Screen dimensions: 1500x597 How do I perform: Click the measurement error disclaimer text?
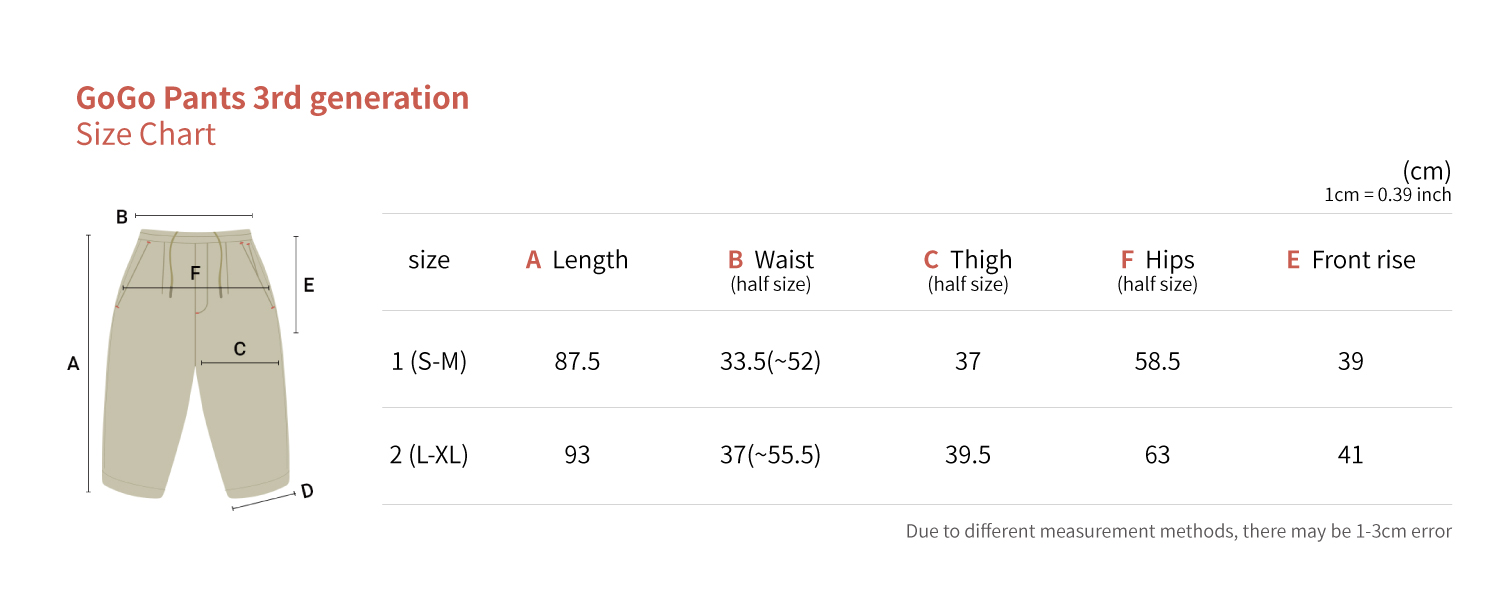tap(1178, 531)
